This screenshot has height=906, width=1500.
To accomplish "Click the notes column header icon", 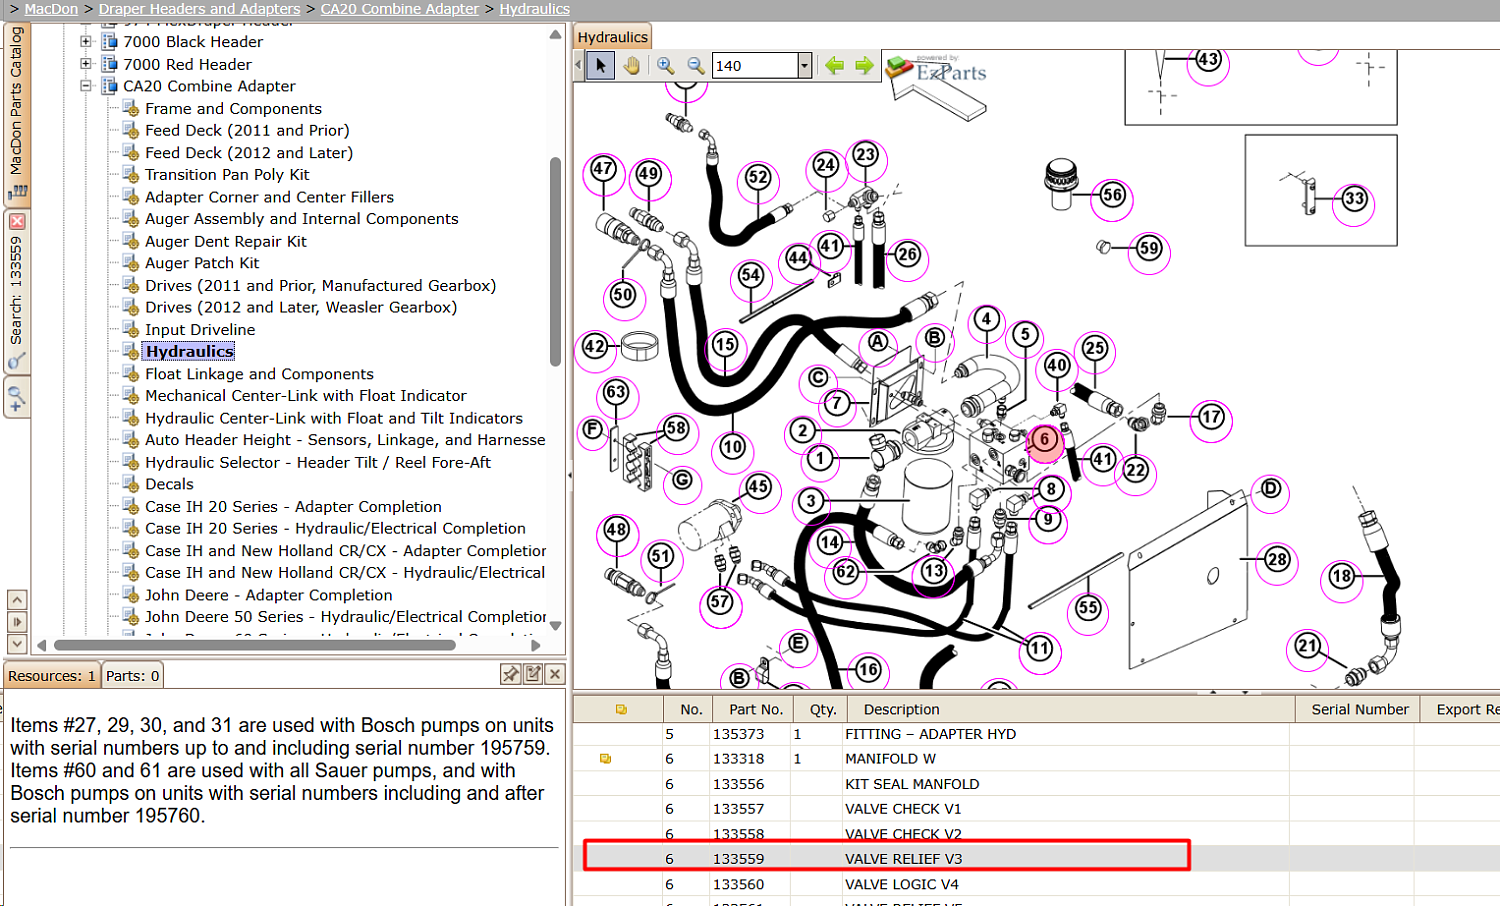I will 621,710.
